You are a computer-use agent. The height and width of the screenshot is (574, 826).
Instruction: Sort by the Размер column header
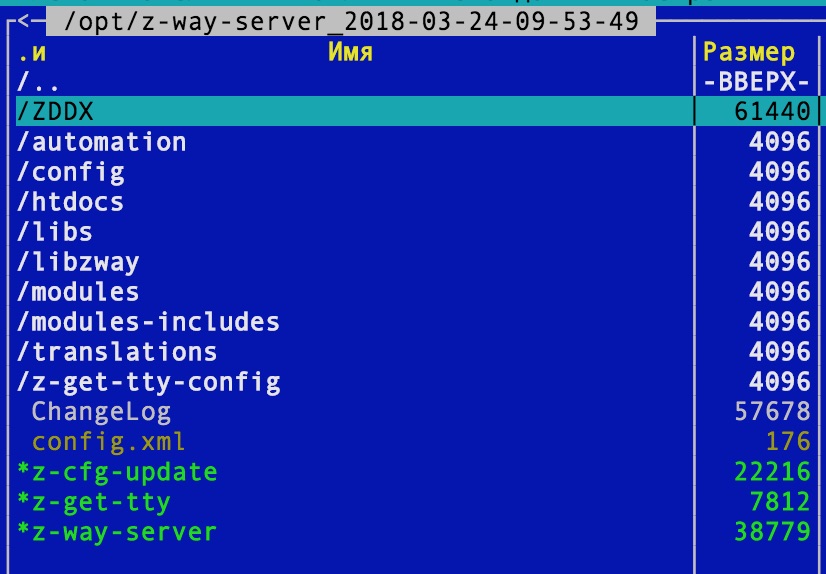click(749, 52)
